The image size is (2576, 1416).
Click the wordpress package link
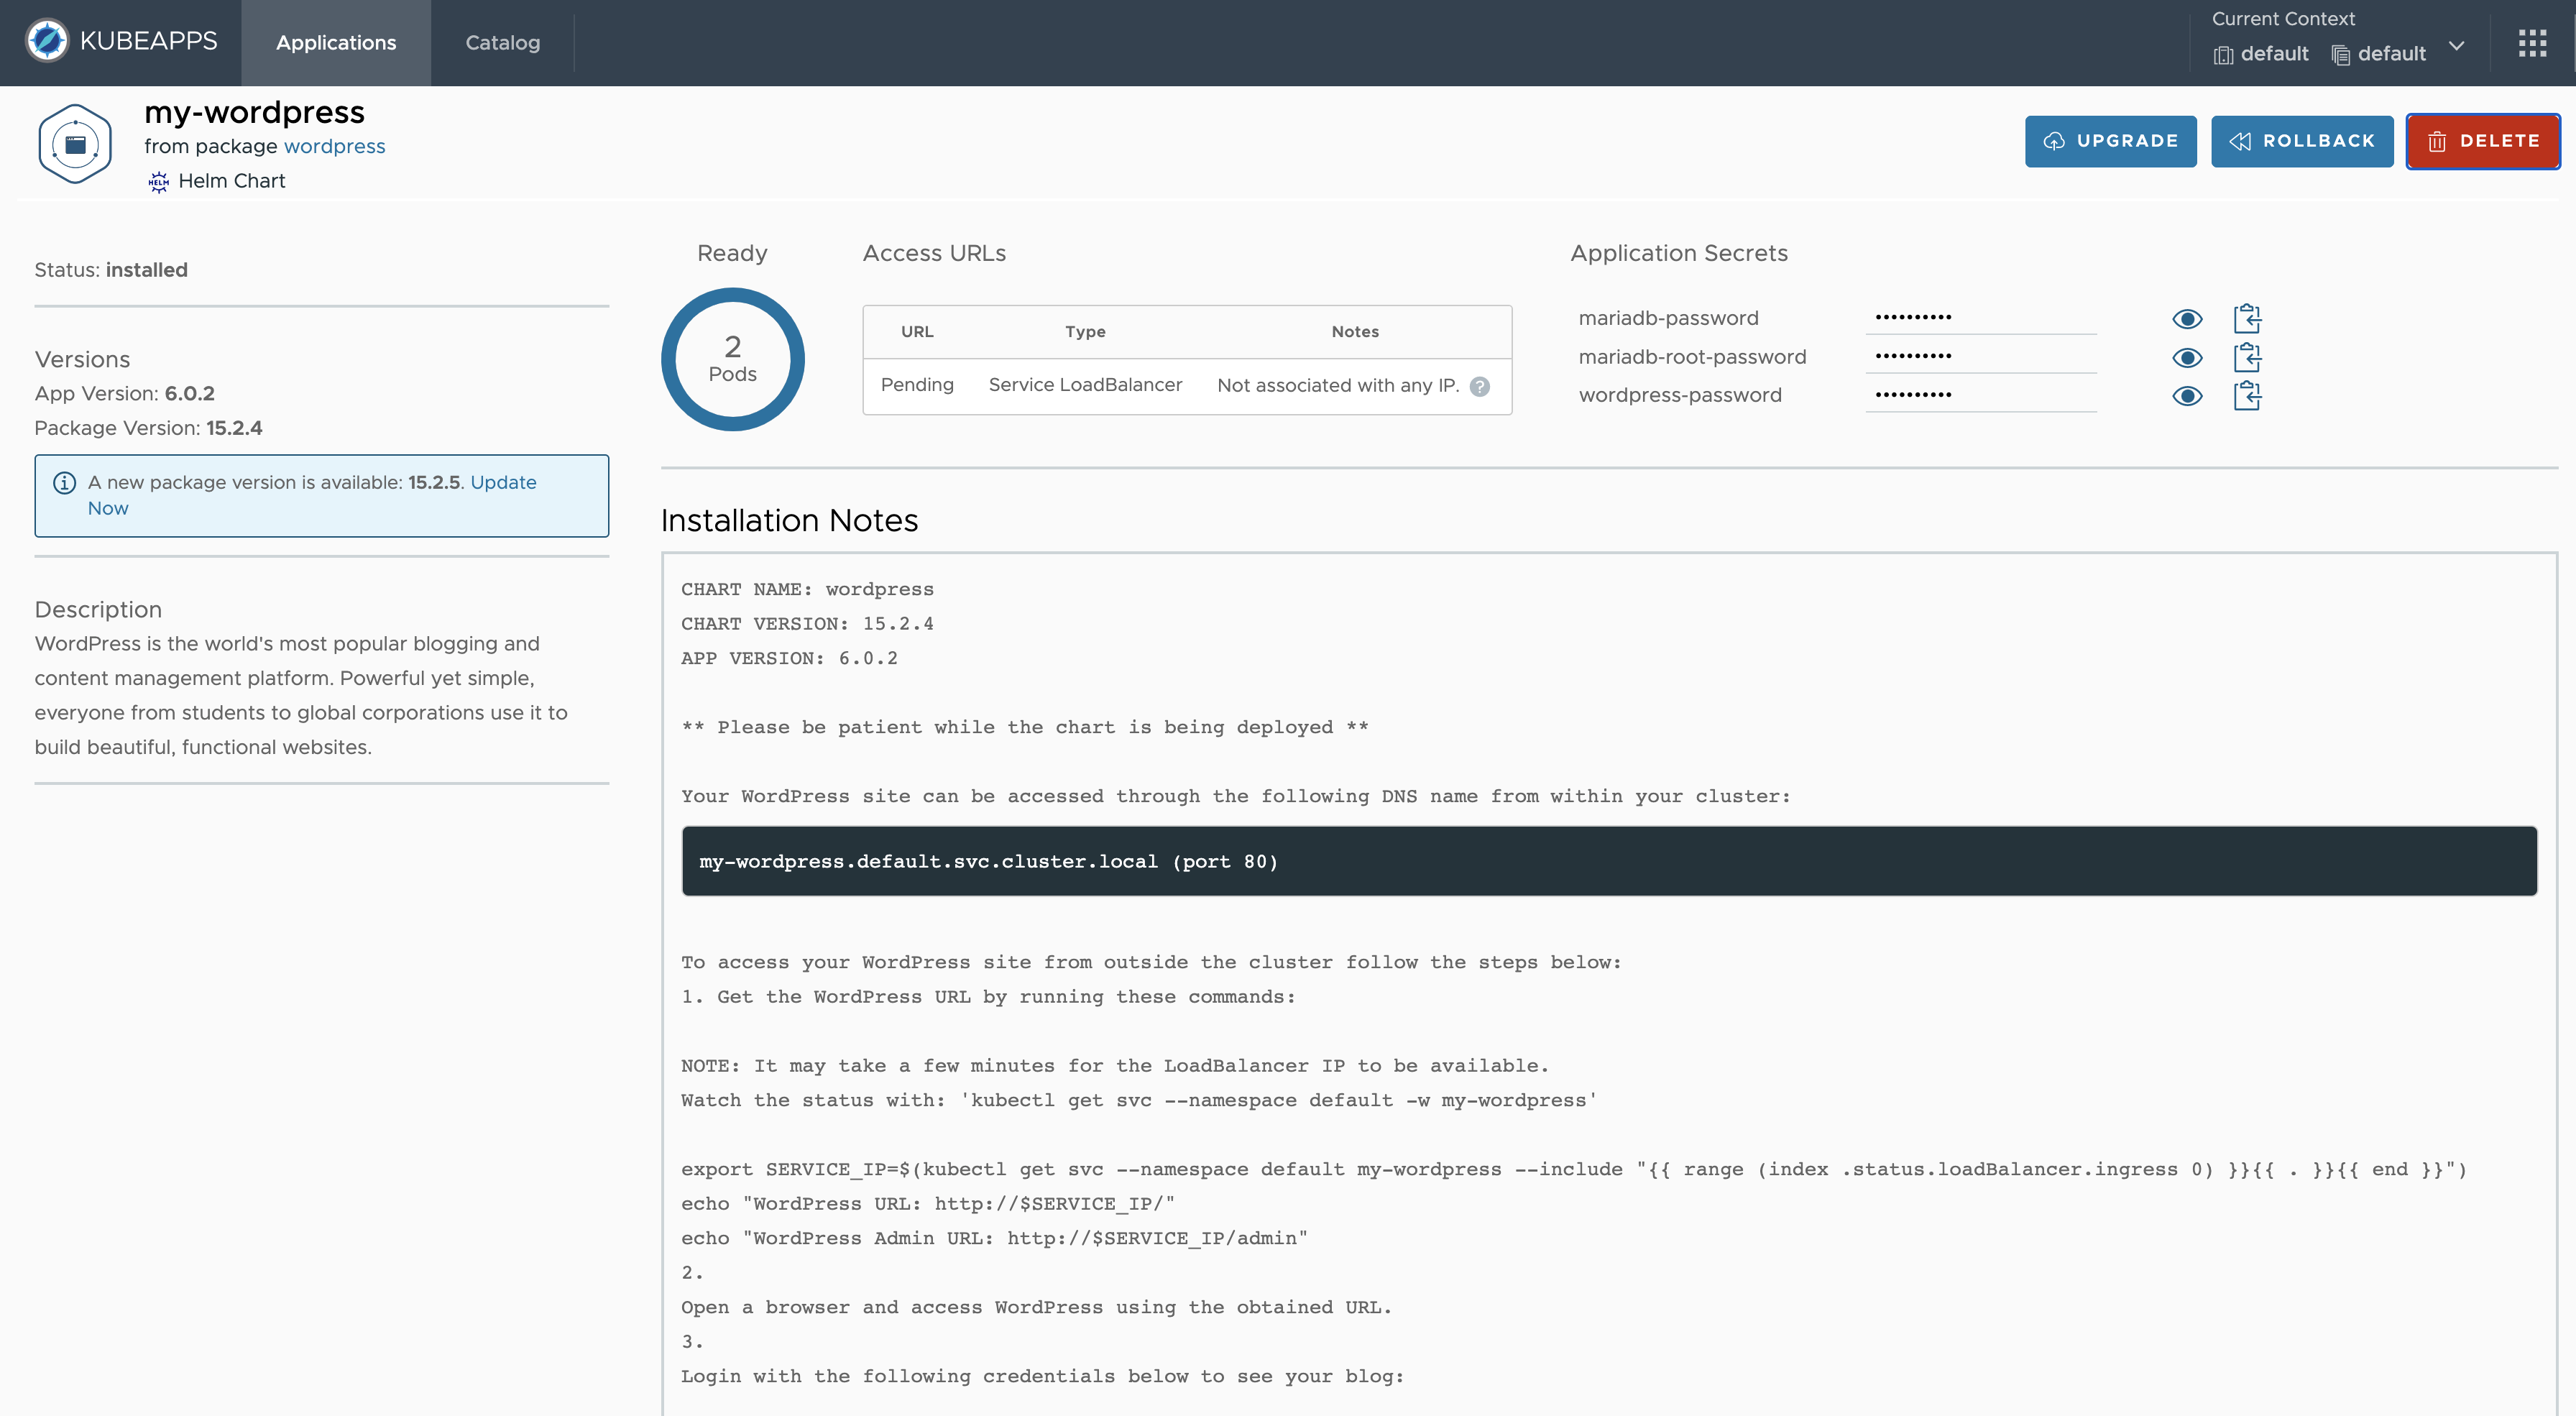click(335, 144)
